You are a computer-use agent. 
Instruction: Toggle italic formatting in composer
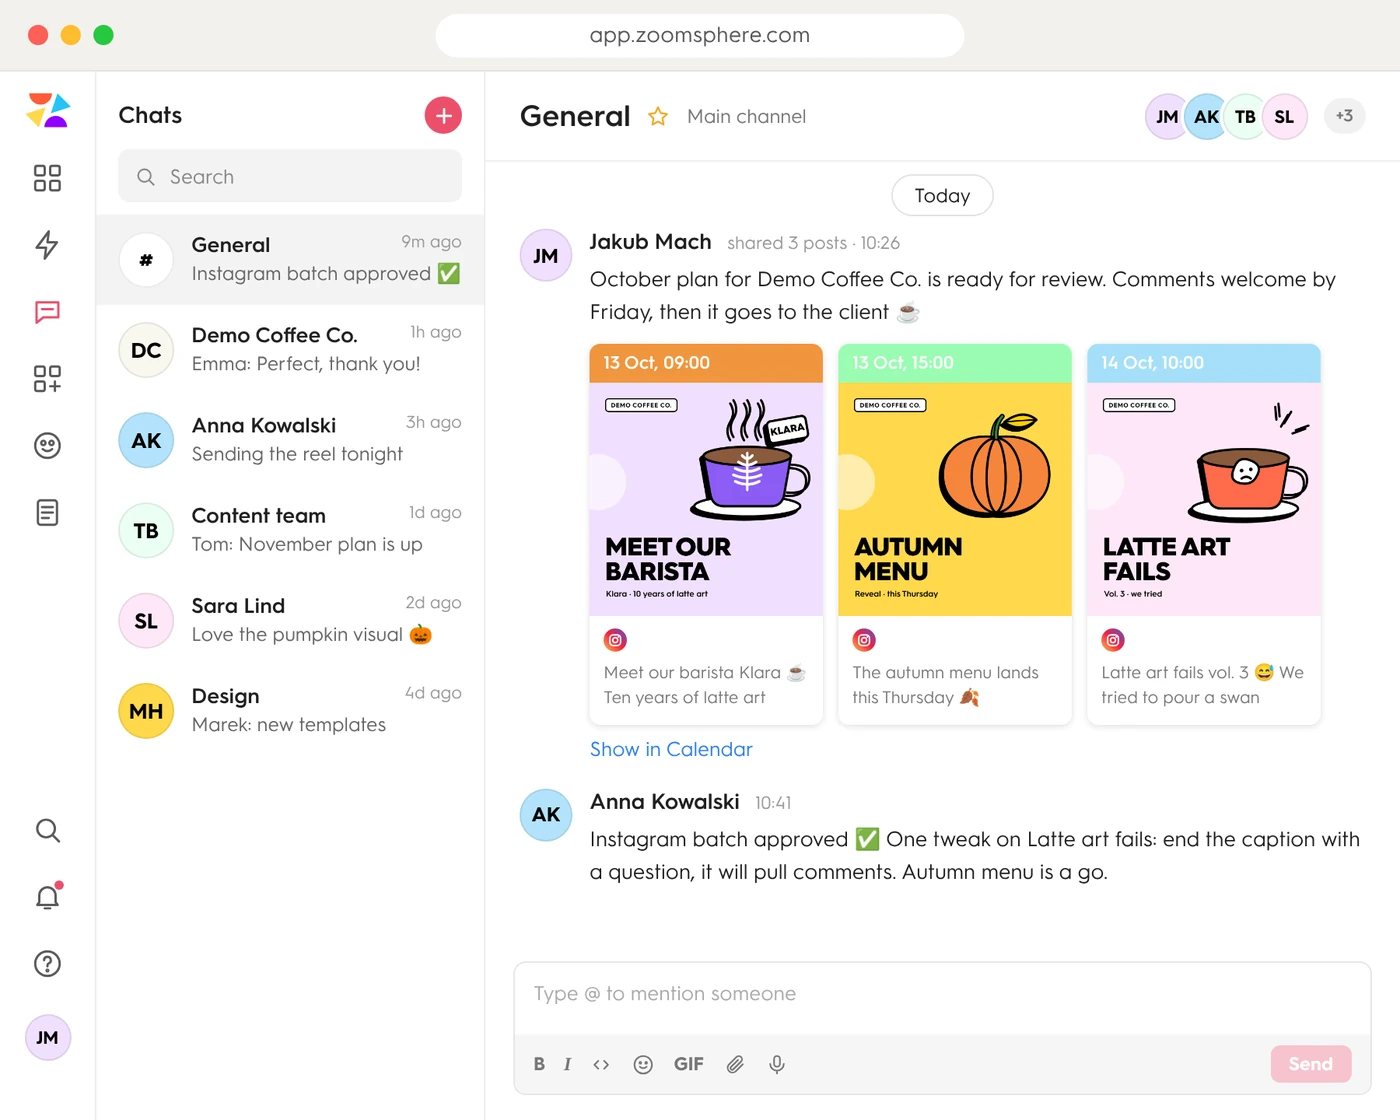567,1064
